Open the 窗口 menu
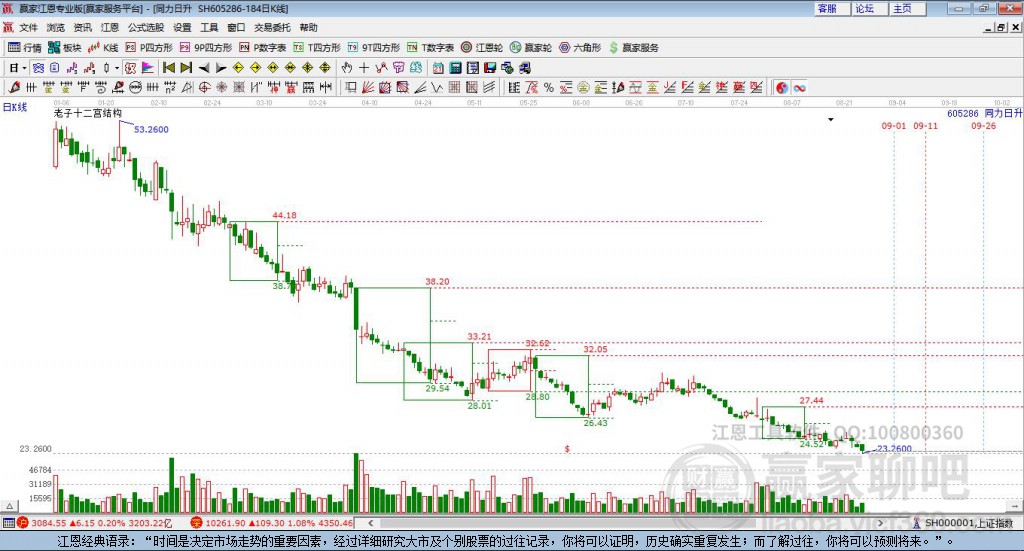 236,27
